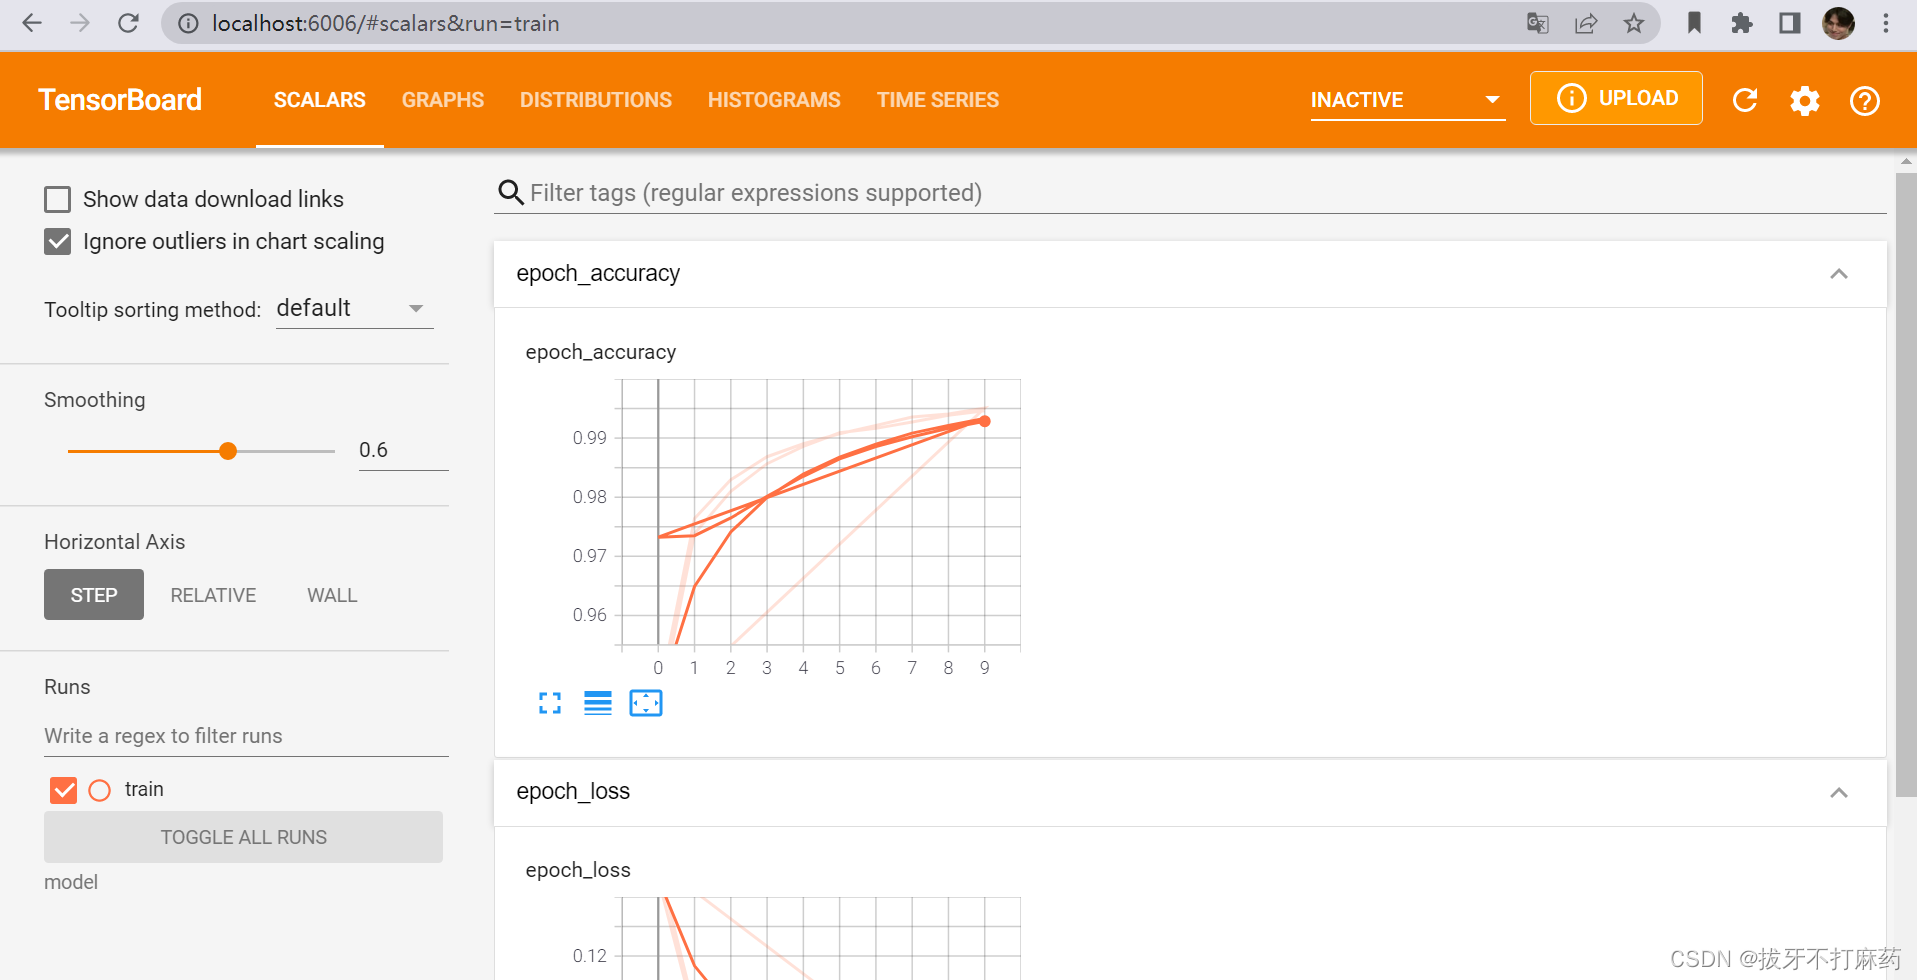Image resolution: width=1917 pixels, height=980 pixels.
Task: Open the DISTRIBUTIONS tab
Action: [596, 100]
